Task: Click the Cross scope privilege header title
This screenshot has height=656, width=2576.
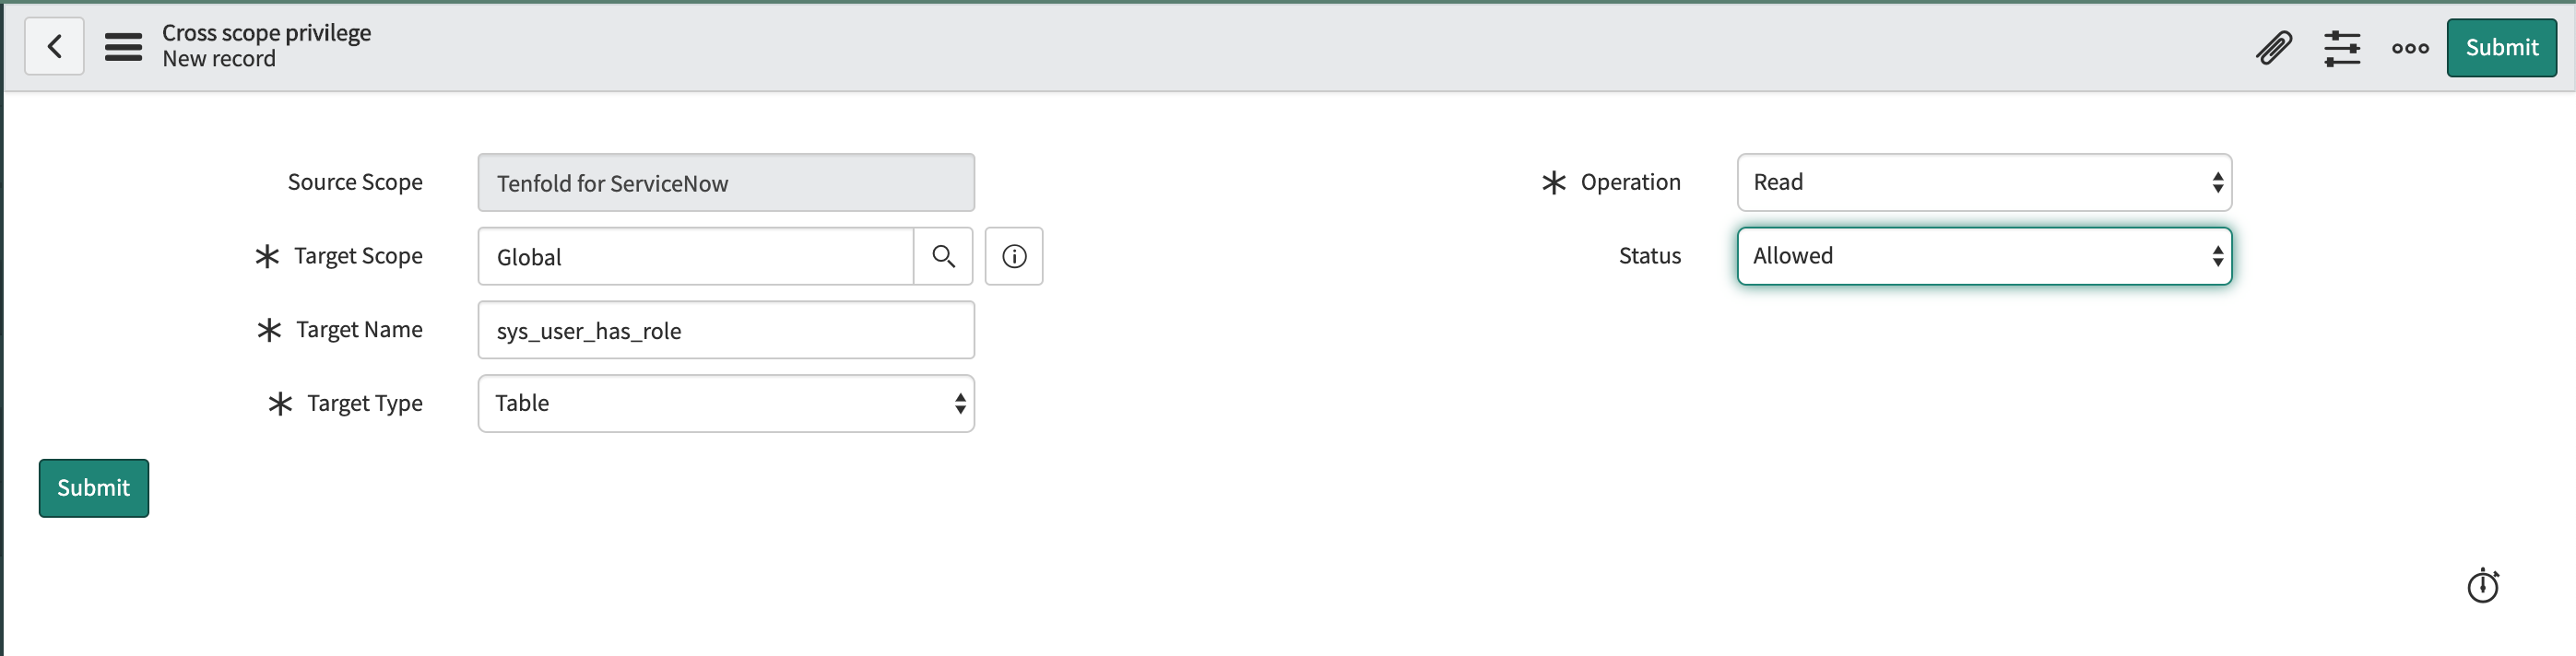Action: (x=266, y=32)
